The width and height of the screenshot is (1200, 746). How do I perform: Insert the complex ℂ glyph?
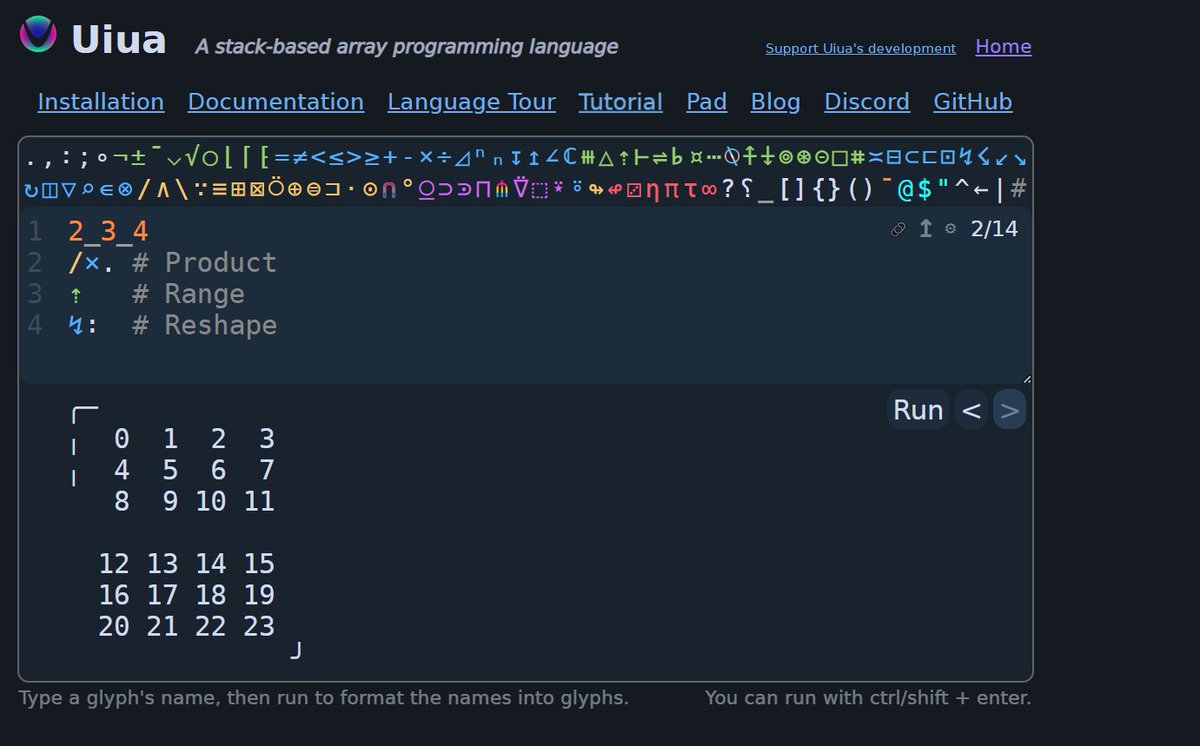570,157
